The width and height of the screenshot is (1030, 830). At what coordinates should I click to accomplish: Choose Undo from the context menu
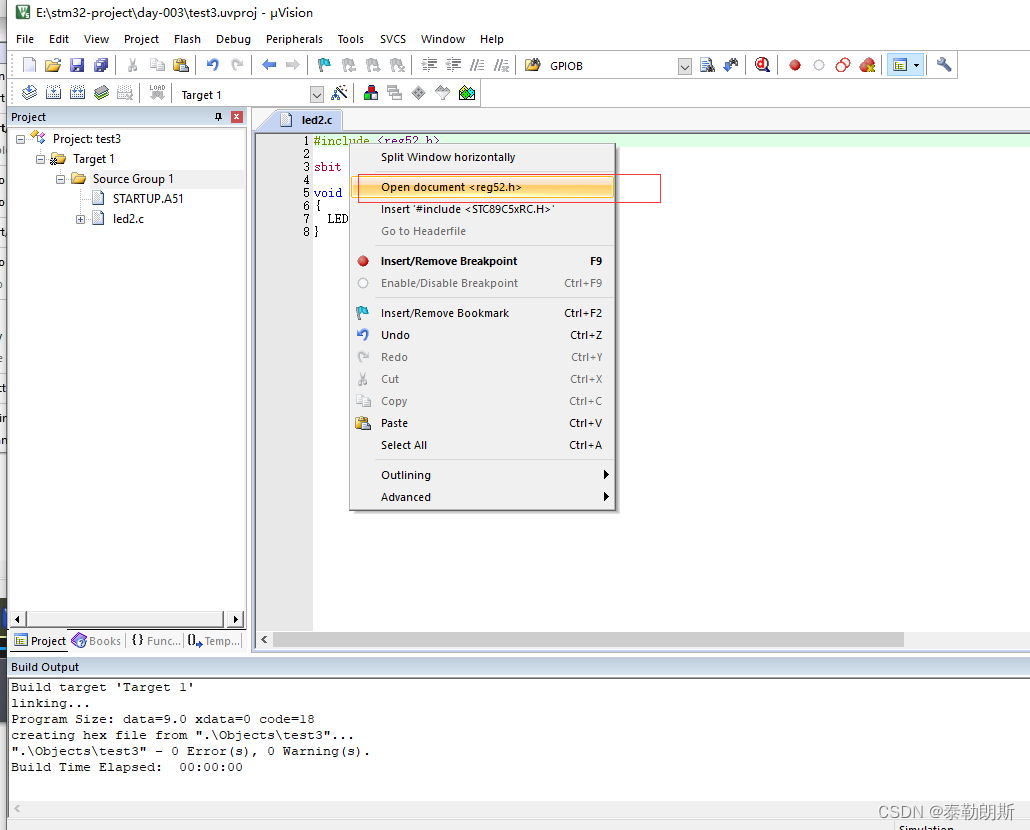point(483,335)
